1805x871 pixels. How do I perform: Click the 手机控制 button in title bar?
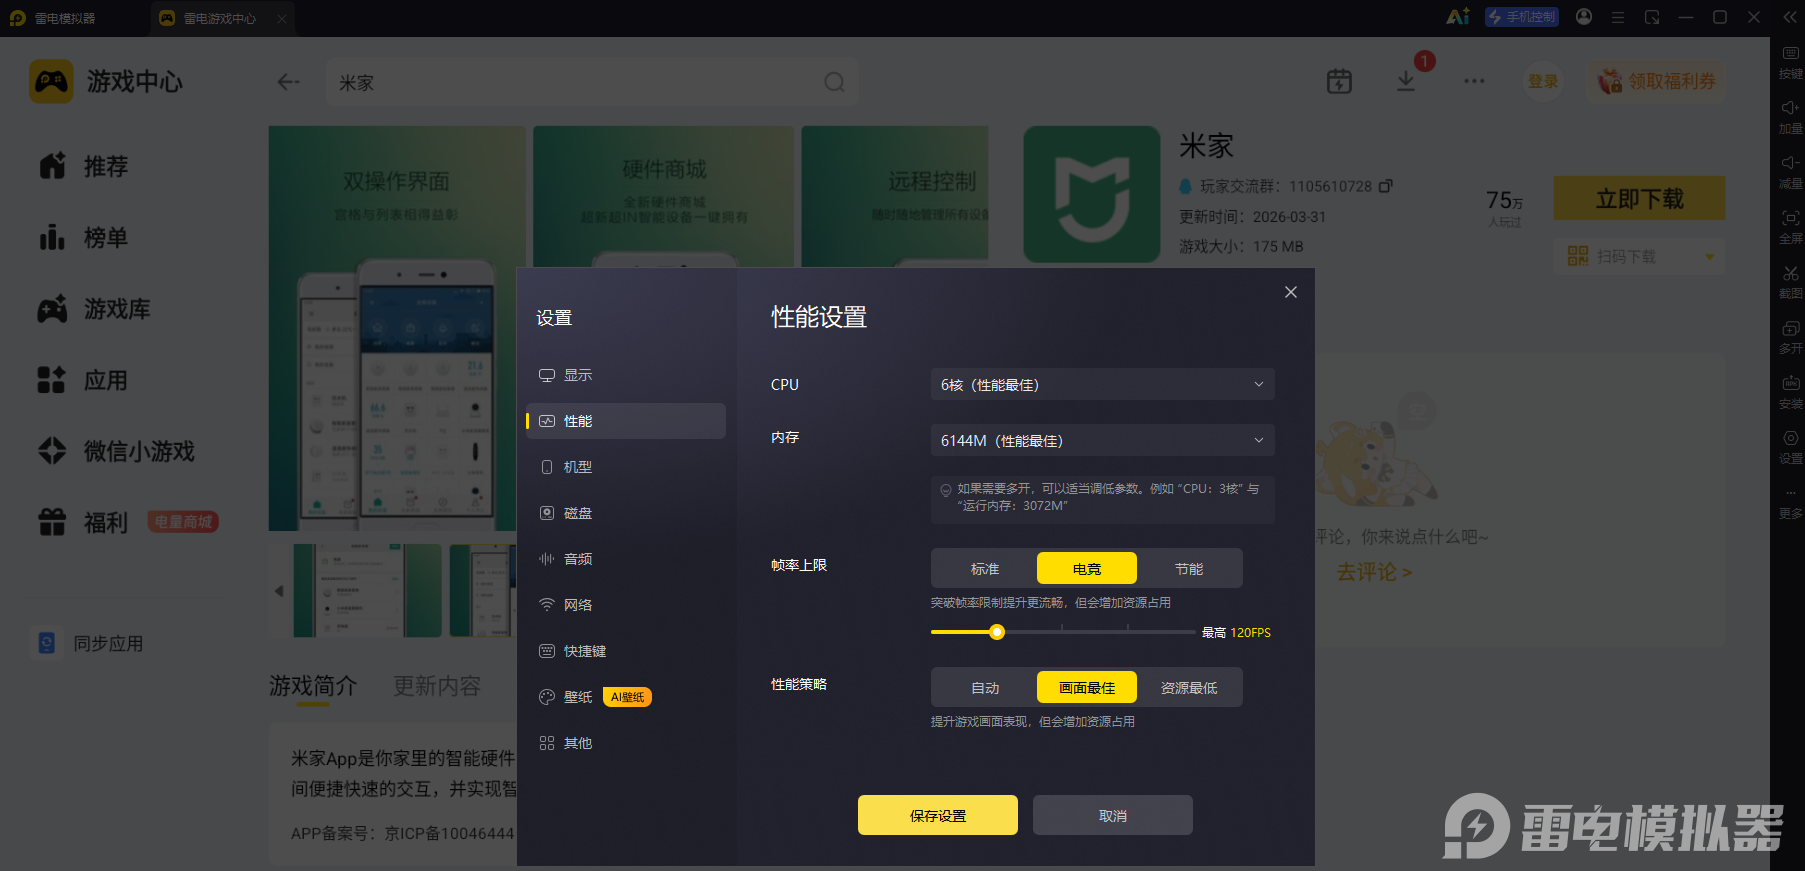[1522, 17]
